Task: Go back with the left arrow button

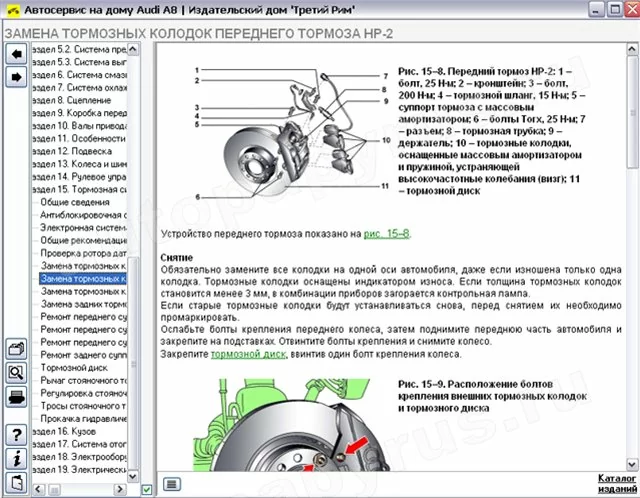Action: pos(16,53)
